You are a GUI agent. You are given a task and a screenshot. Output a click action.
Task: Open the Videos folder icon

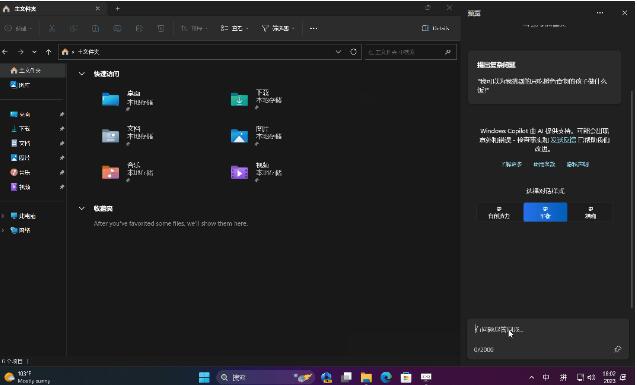click(239, 172)
